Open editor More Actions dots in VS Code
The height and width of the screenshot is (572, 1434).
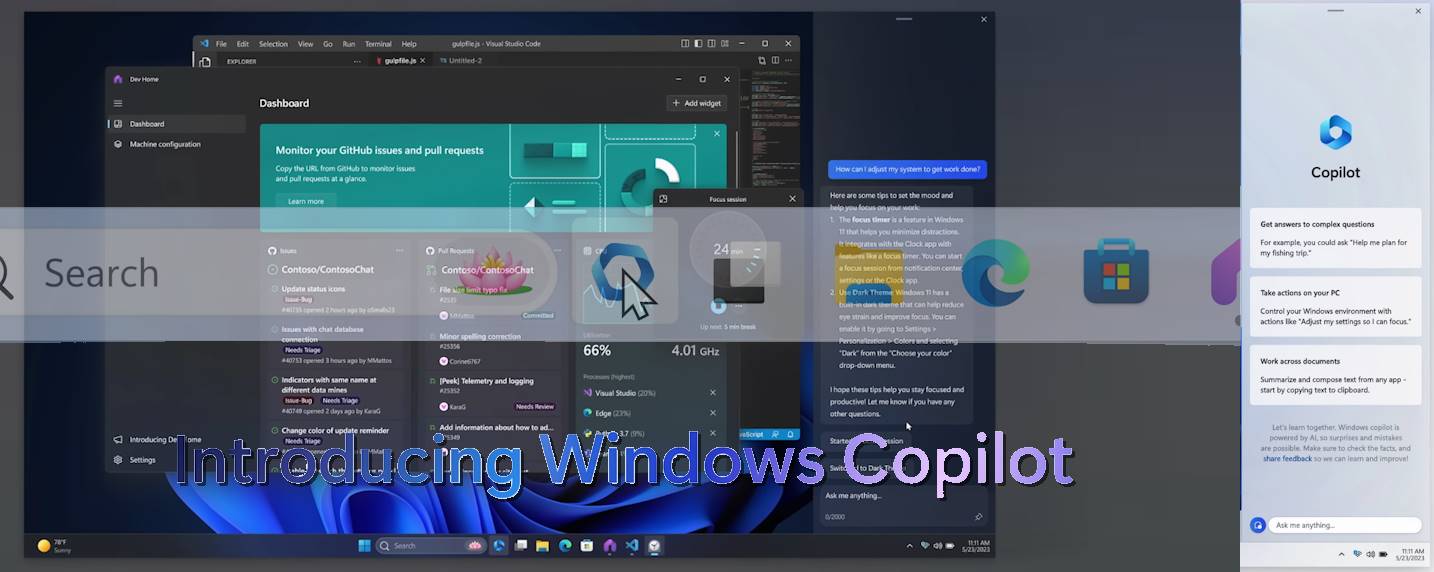(789, 61)
